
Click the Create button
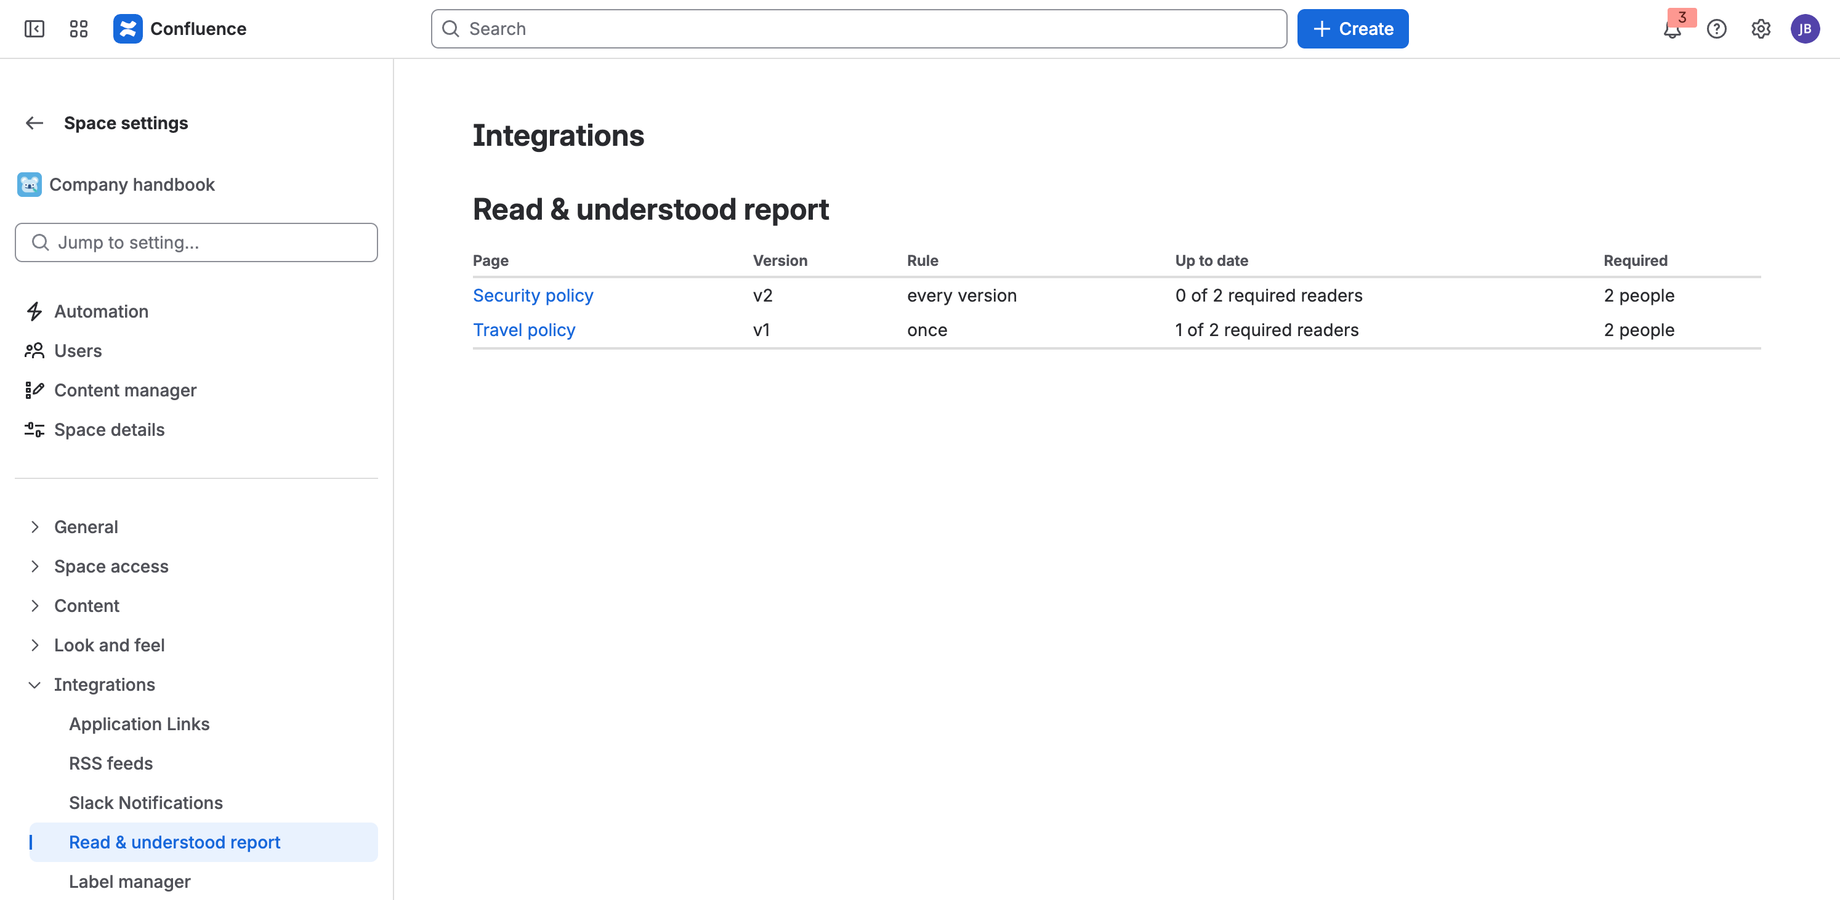1353,29
